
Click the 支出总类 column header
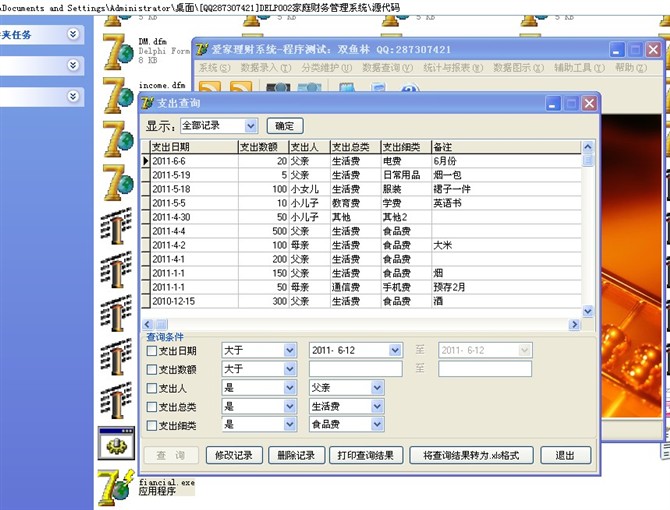pyautogui.click(x=356, y=147)
